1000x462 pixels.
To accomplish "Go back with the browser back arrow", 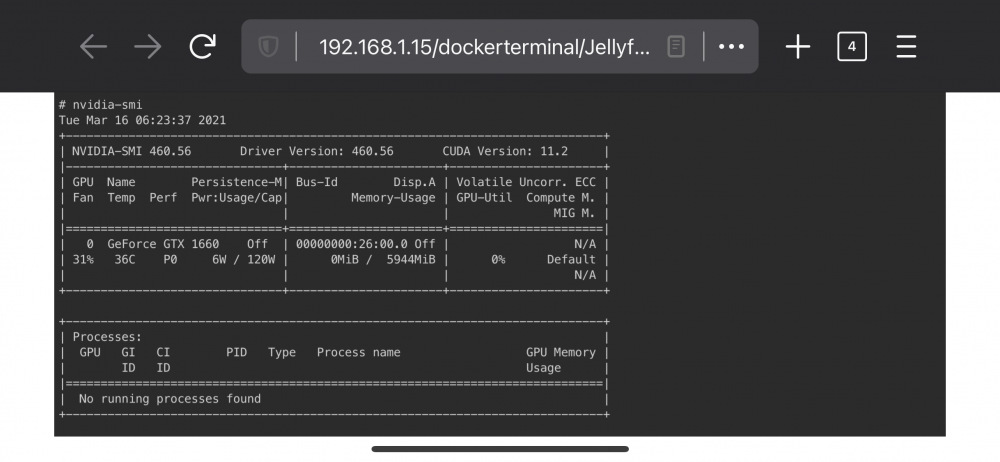I will point(93,47).
